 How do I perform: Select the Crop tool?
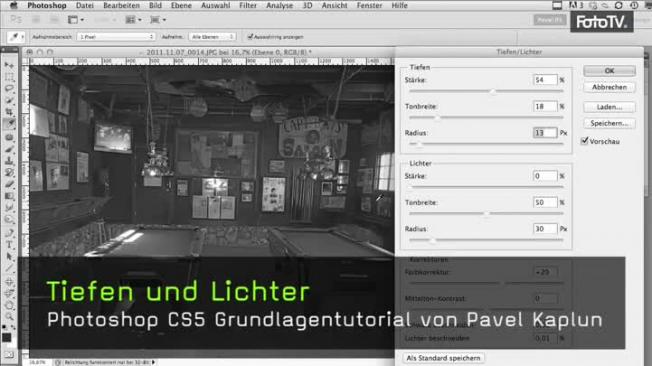click(9, 112)
